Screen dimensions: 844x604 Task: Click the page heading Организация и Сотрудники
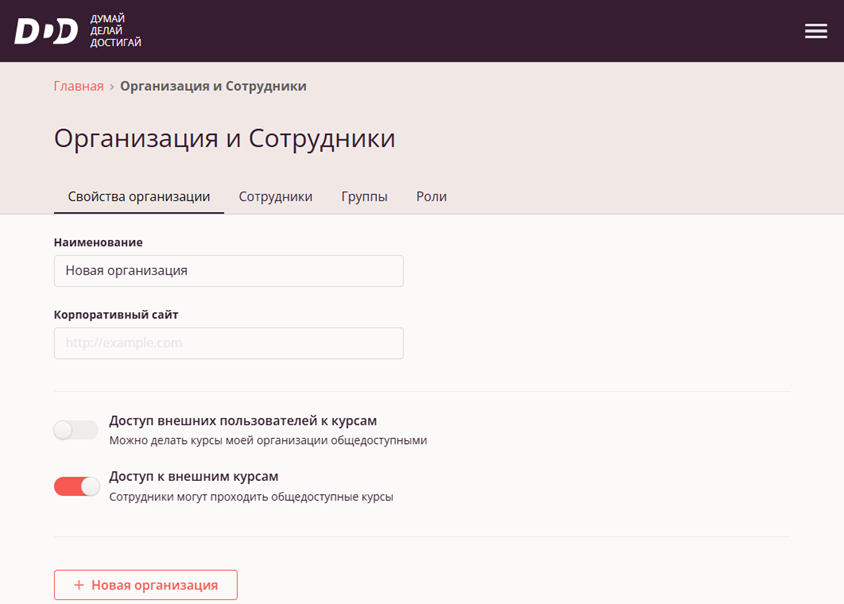pyautogui.click(x=224, y=139)
